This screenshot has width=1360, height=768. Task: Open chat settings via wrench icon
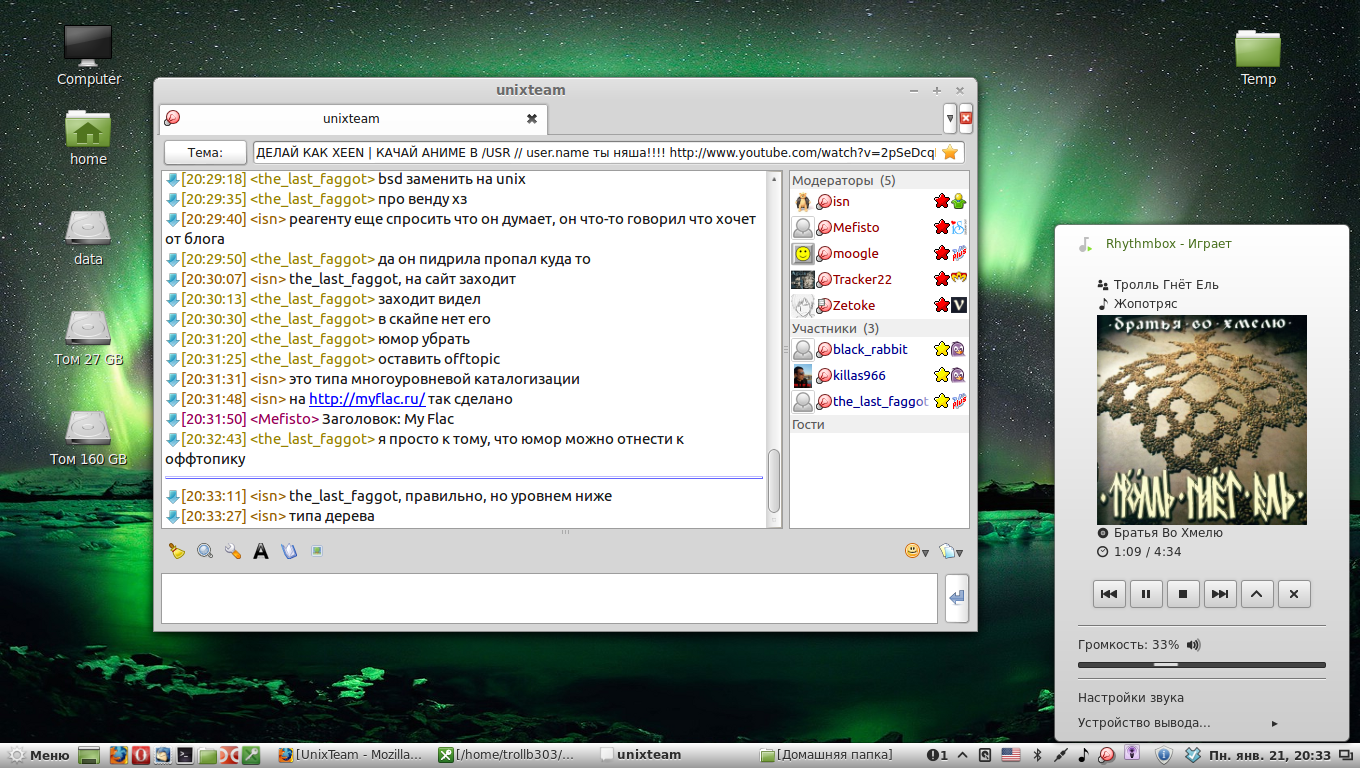[233, 551]
